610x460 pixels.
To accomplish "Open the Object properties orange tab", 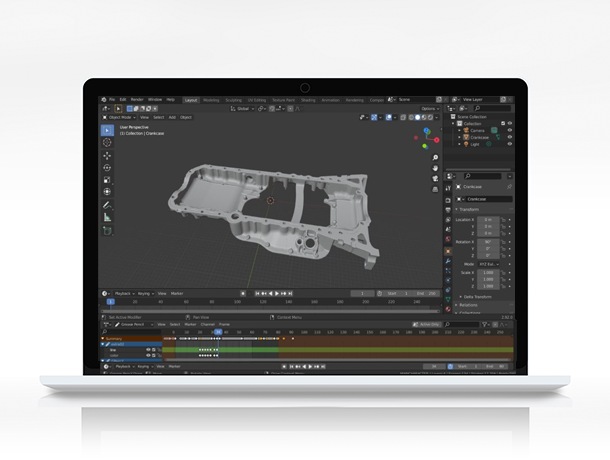I will (448, 251).
